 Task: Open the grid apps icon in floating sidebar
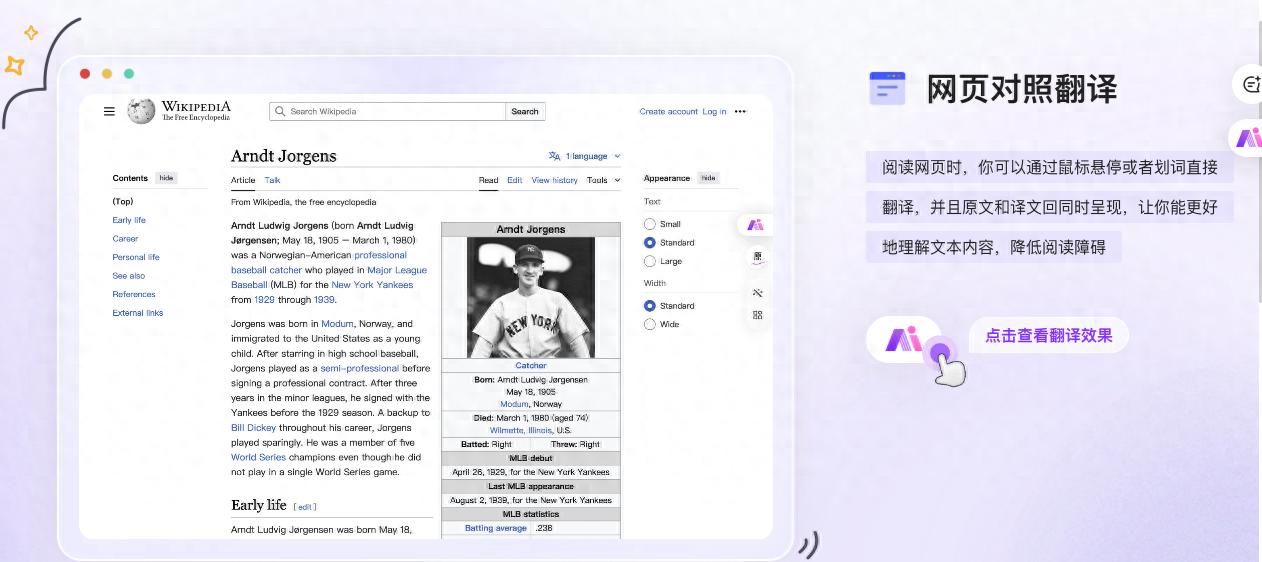click(x=757, y=315)
